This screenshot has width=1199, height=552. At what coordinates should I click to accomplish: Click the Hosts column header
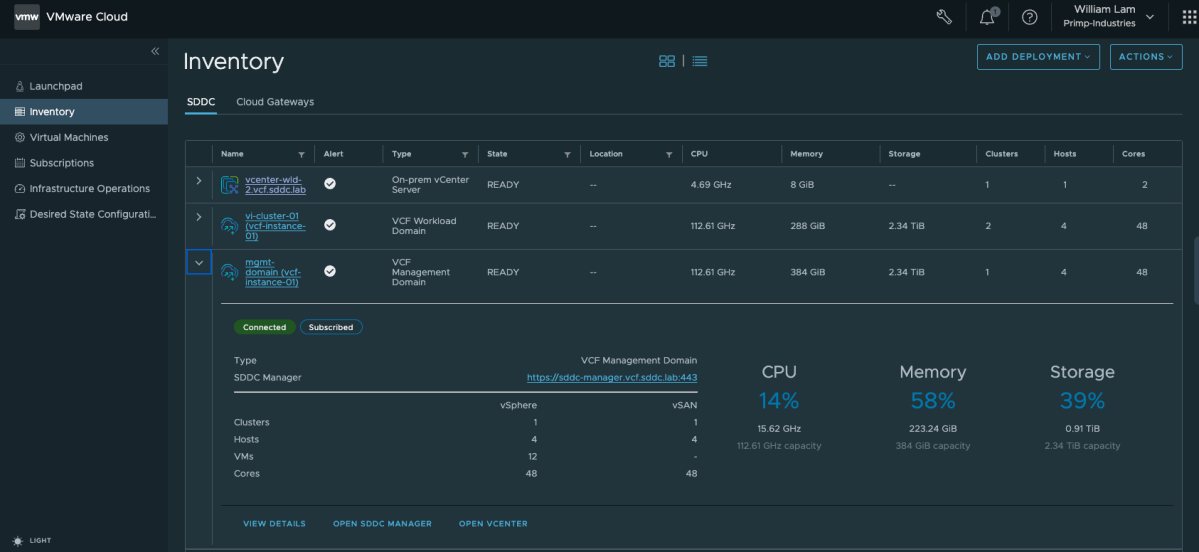pyautogui.click(x=1064, y=154)
